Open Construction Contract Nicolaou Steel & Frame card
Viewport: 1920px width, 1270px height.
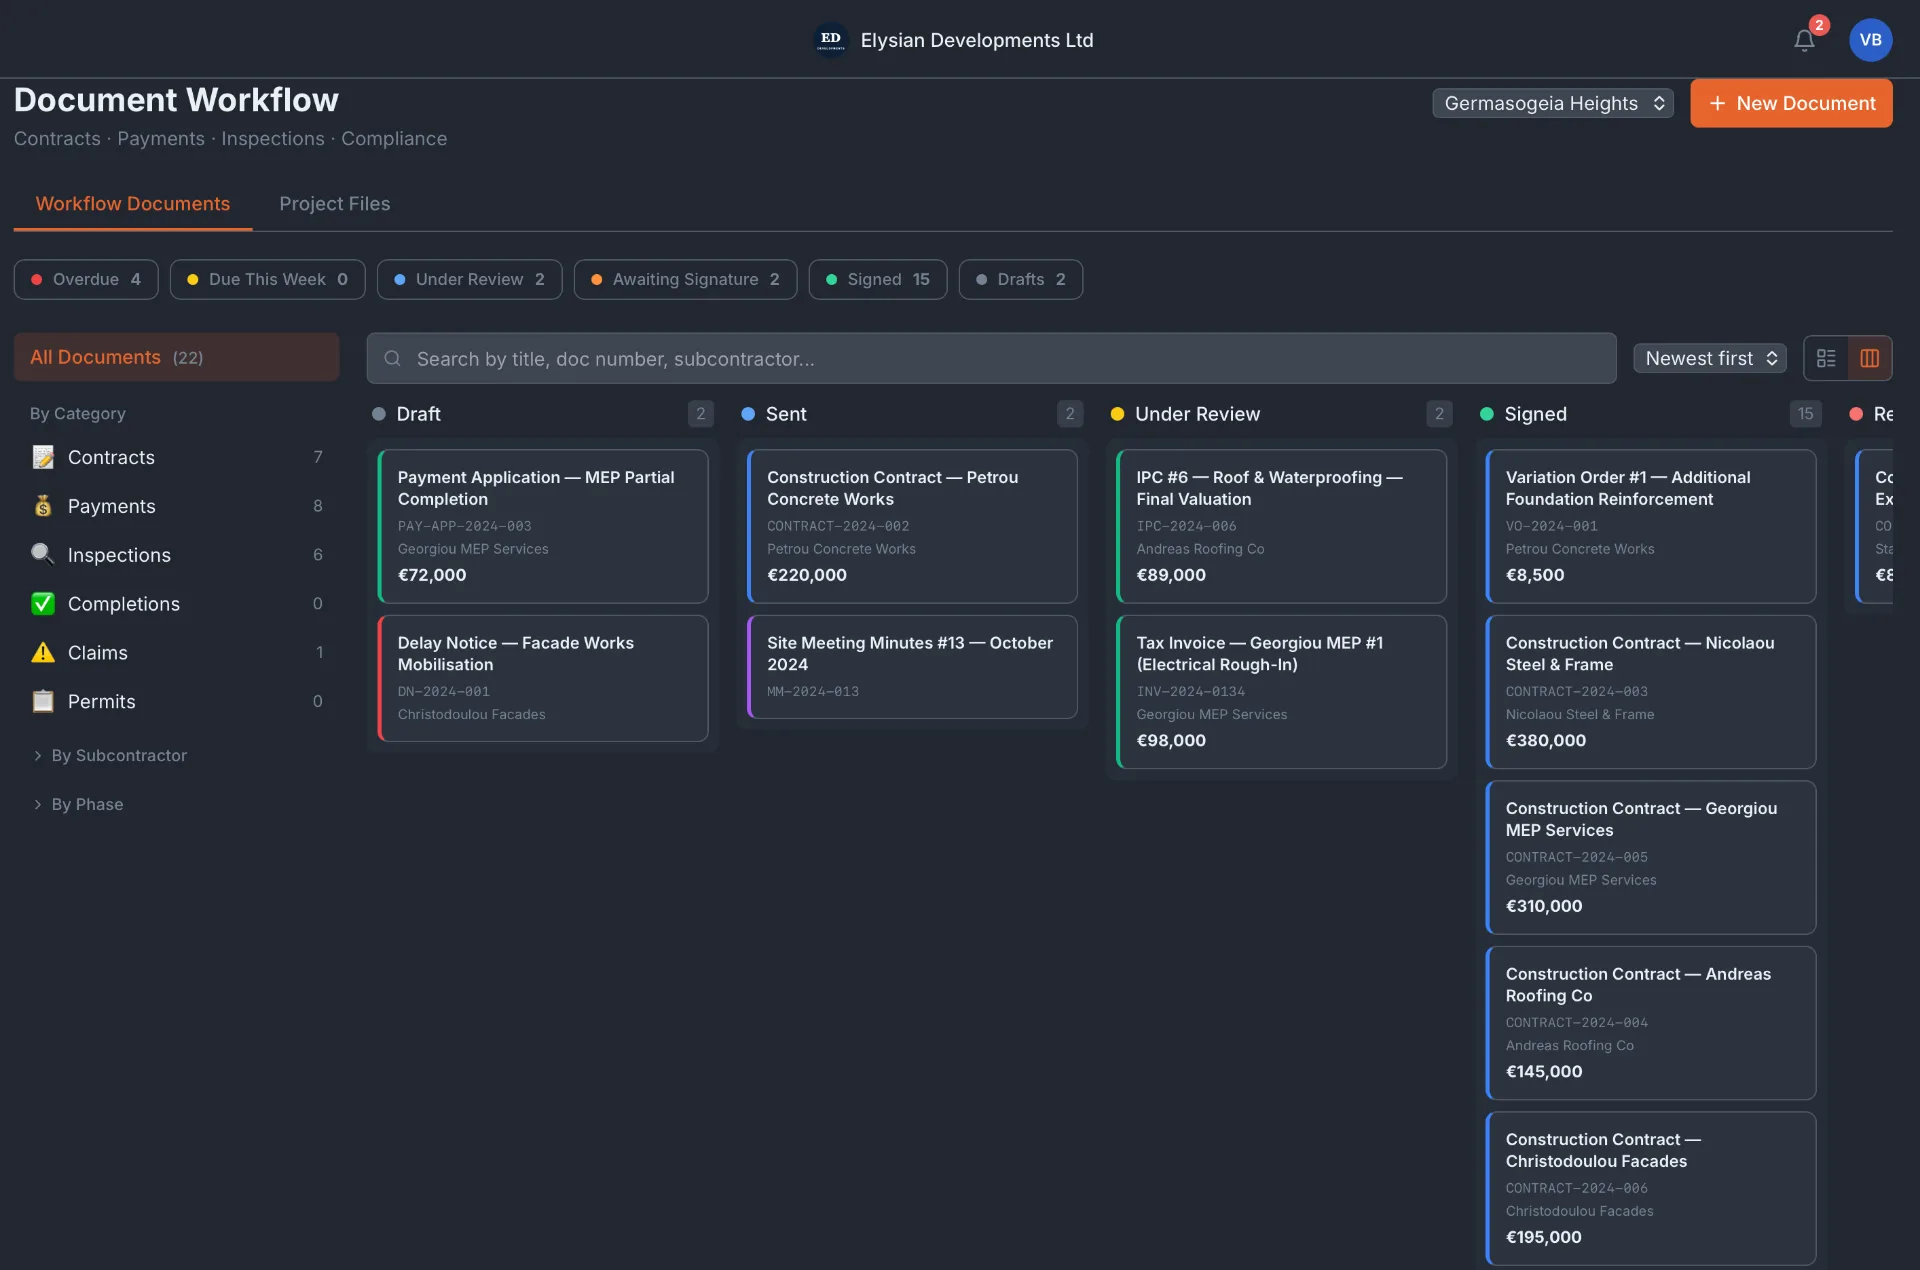(1651, 692)
